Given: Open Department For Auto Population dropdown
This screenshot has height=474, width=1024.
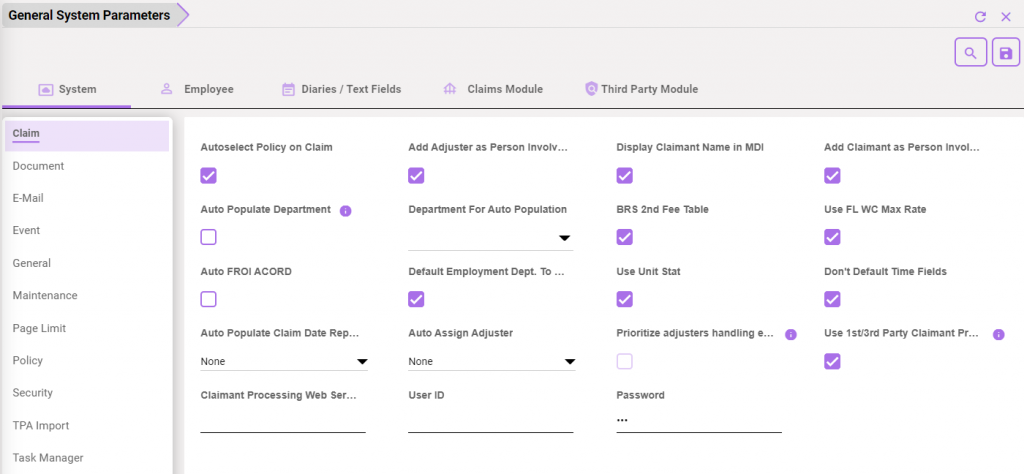Looking at the screenshot, I should (492, 238).
